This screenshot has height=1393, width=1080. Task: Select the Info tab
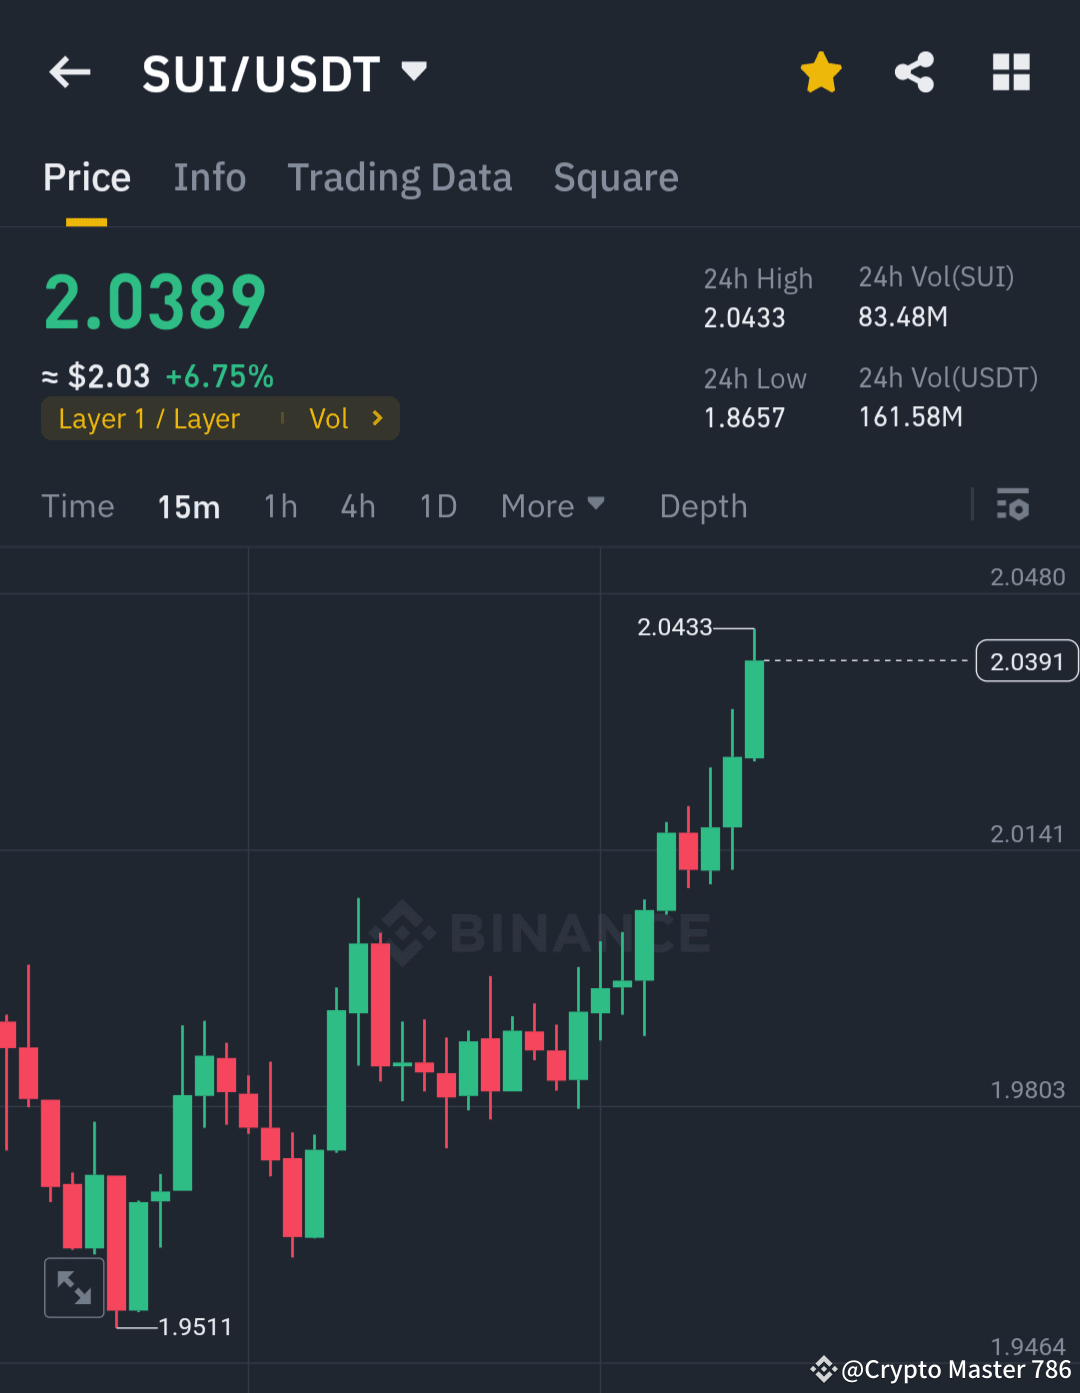click(x=209, y=177)
